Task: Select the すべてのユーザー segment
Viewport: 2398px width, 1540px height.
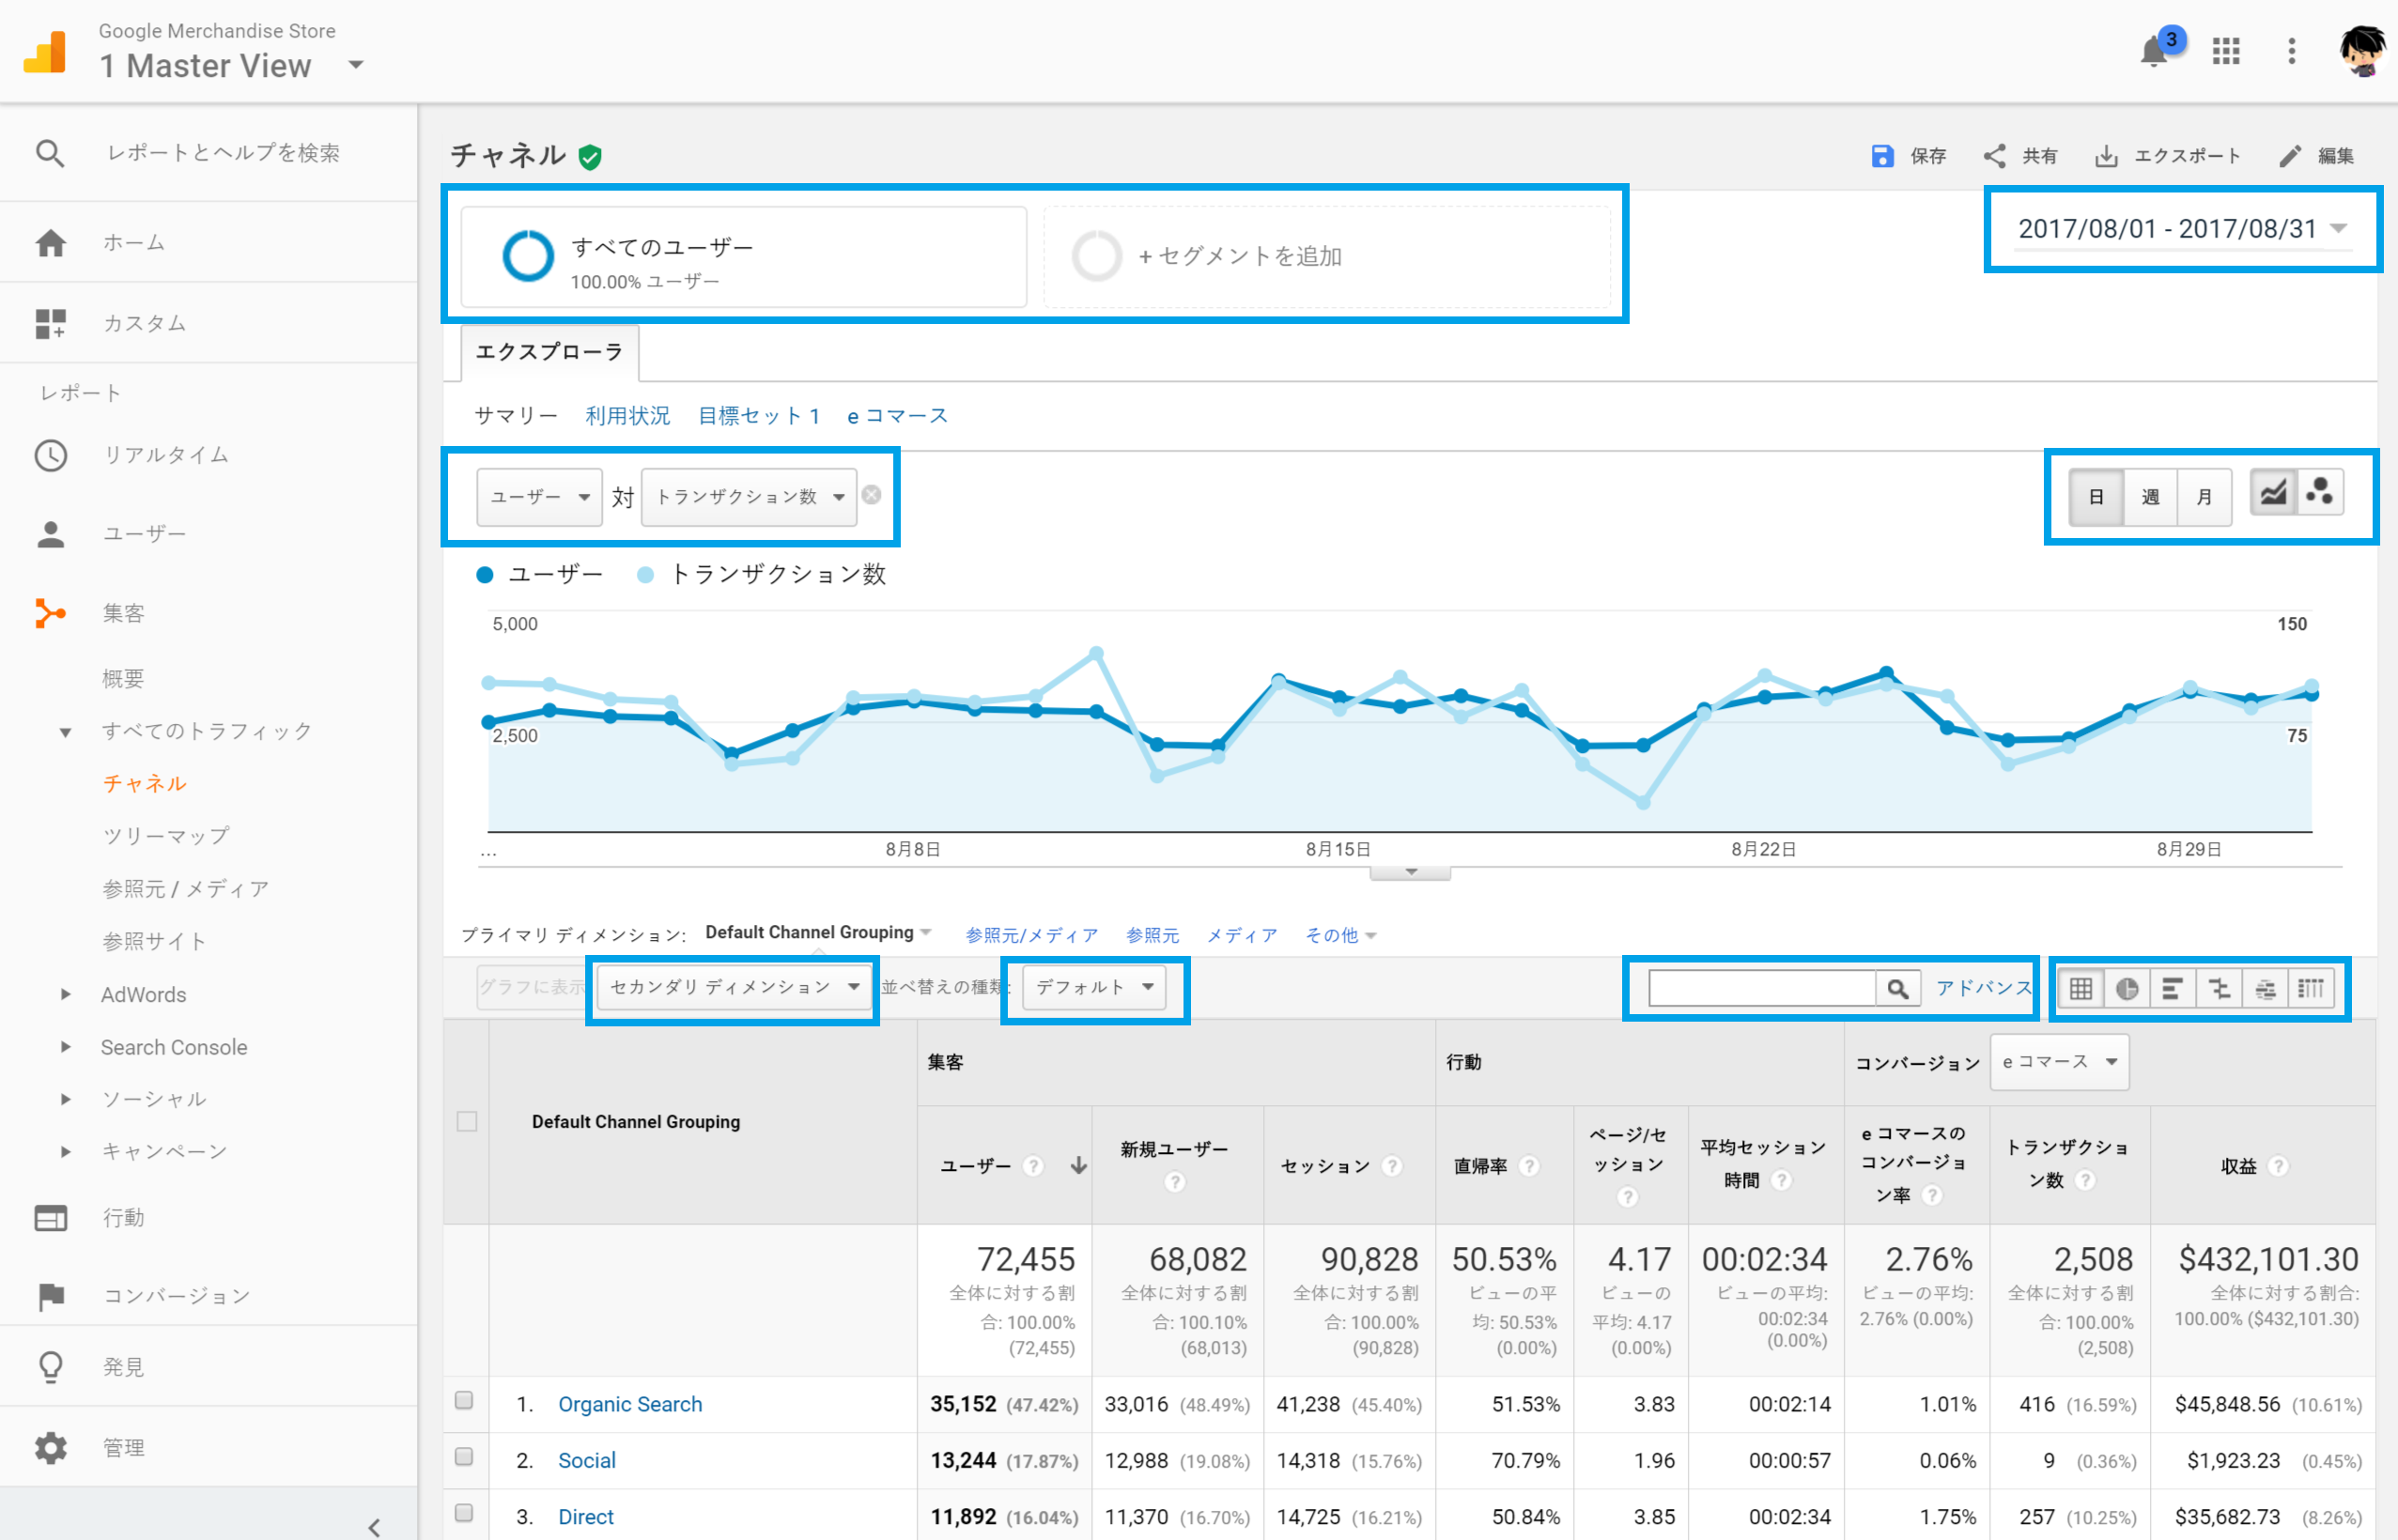Action: point(744,257)
